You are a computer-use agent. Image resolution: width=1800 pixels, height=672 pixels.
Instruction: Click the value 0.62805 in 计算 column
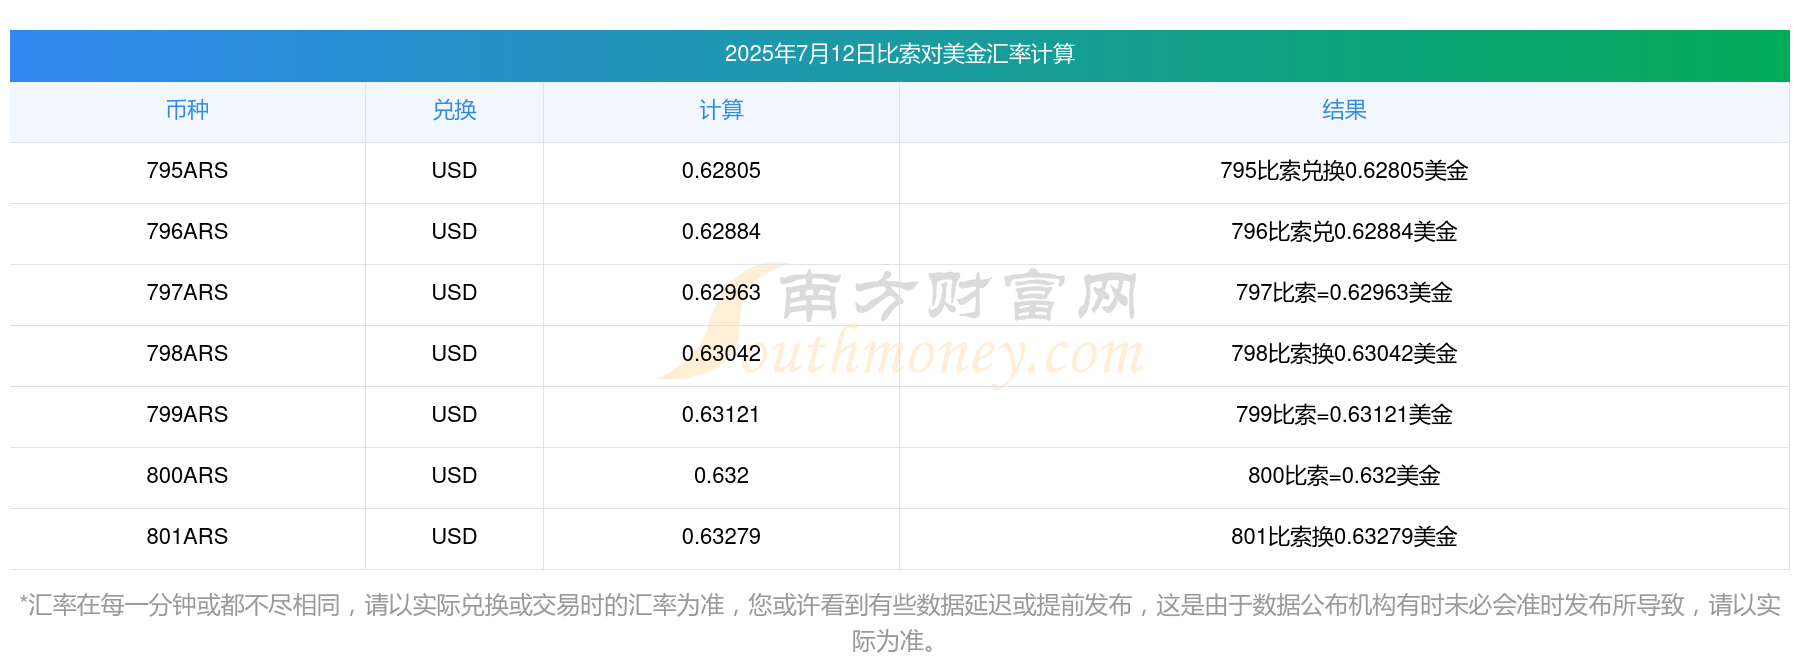(721, 171)
